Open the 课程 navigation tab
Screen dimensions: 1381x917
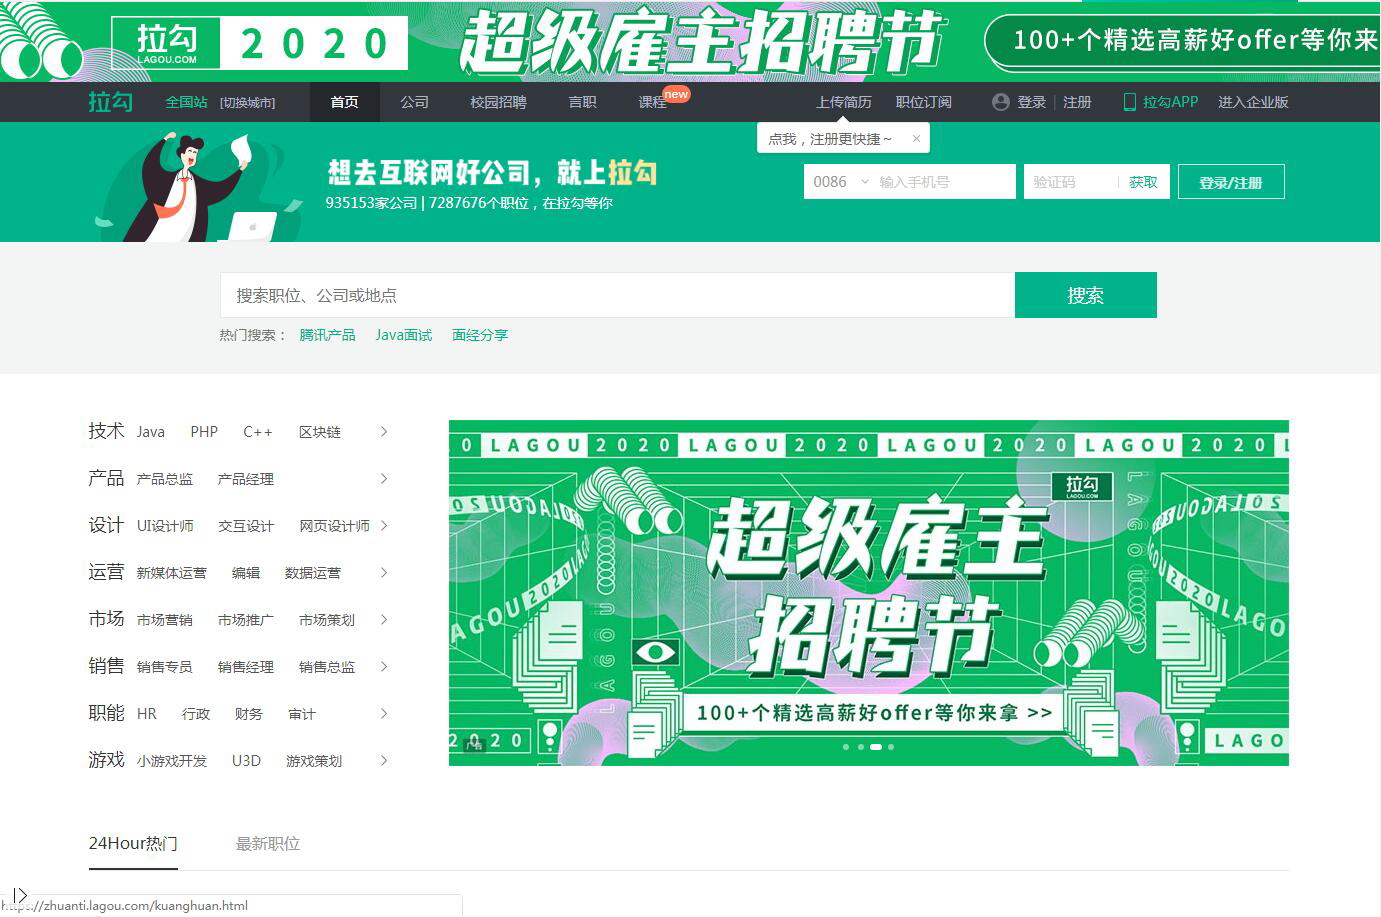[x=652, y=102]
